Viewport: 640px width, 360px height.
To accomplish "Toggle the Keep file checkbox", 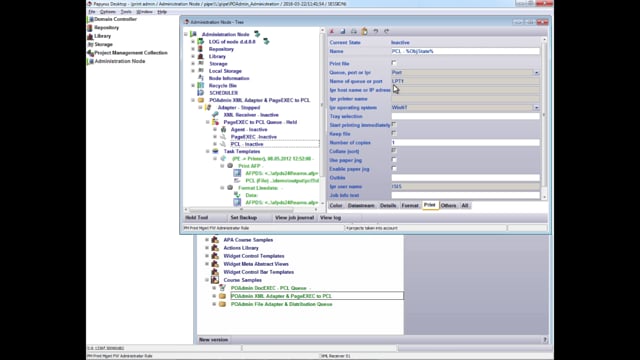I will click(x=394, y=133).
